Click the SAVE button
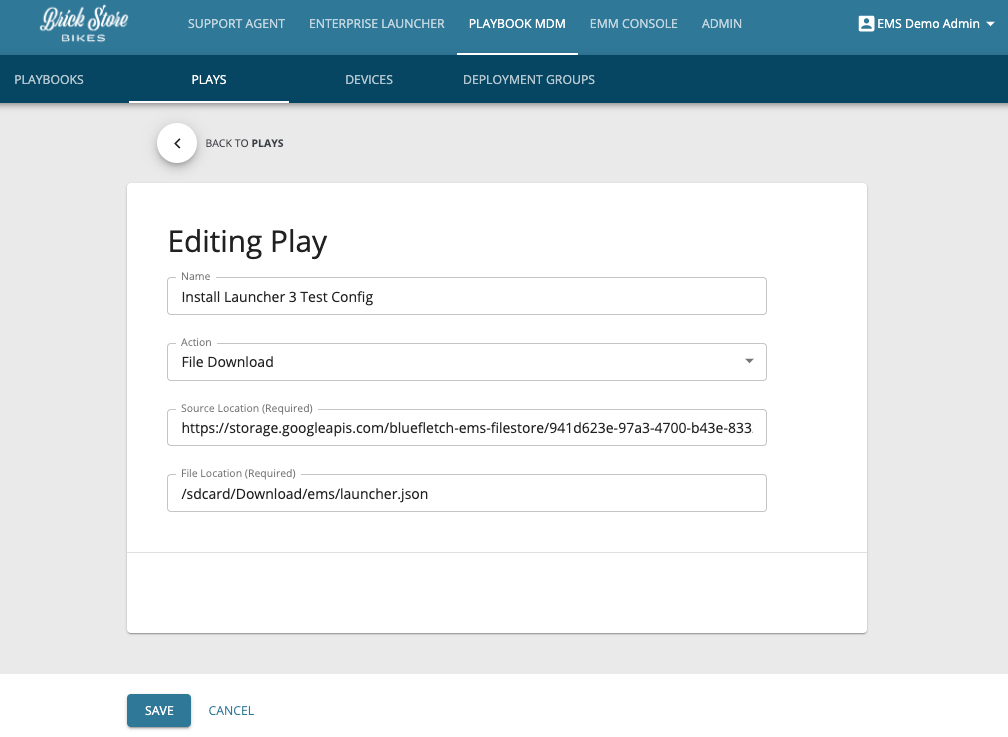 (158, 710)
